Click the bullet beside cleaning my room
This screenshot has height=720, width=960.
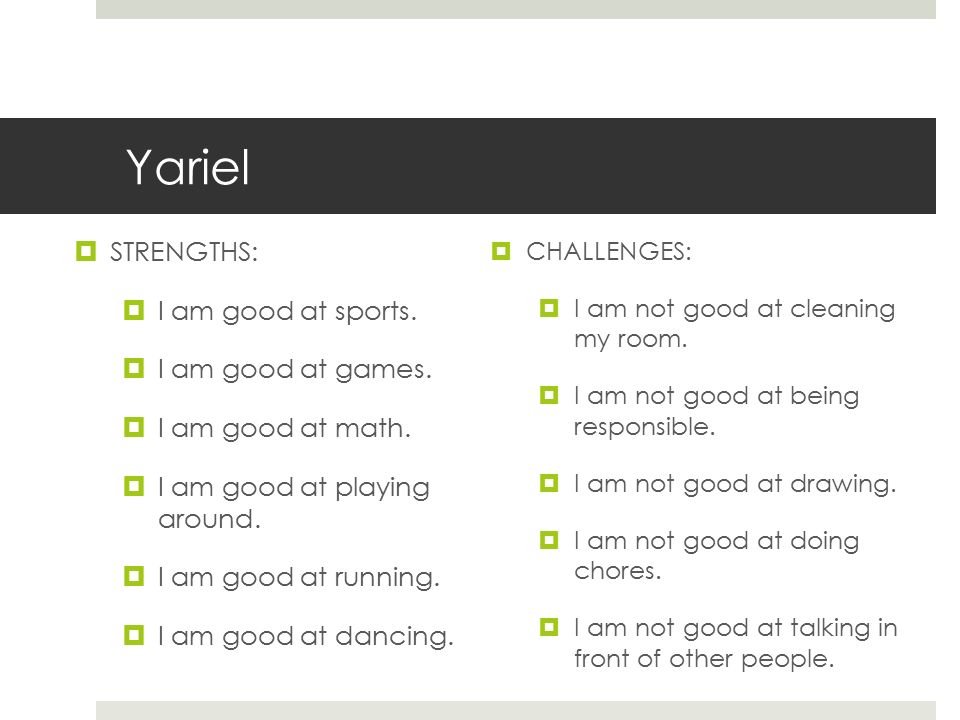pyautogui.click(x=549, y=307)
